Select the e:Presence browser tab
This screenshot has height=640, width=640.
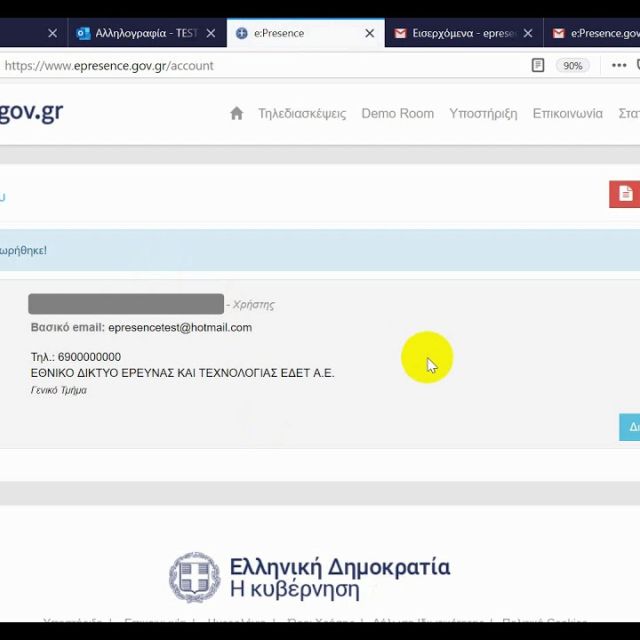(x=306, y=33)
